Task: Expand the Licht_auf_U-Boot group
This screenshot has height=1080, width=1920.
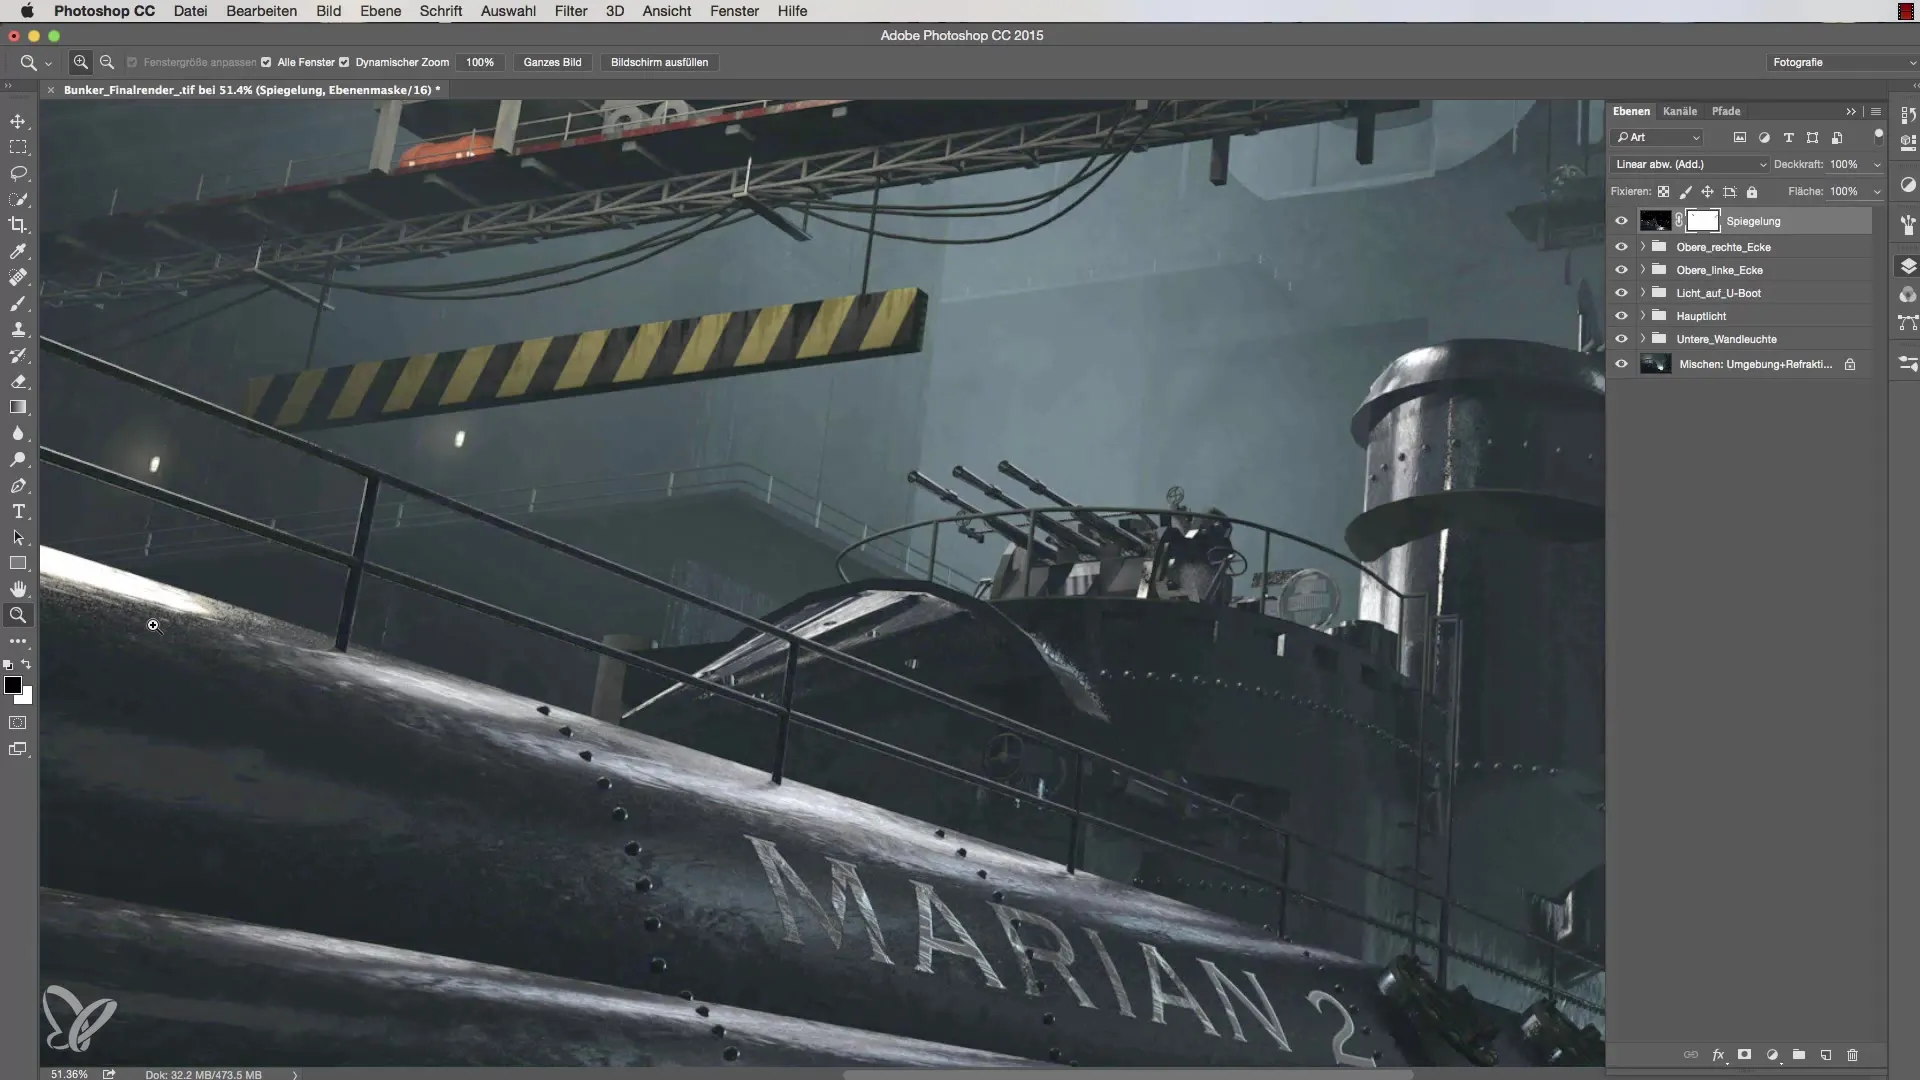Action: click(1642, 292)
